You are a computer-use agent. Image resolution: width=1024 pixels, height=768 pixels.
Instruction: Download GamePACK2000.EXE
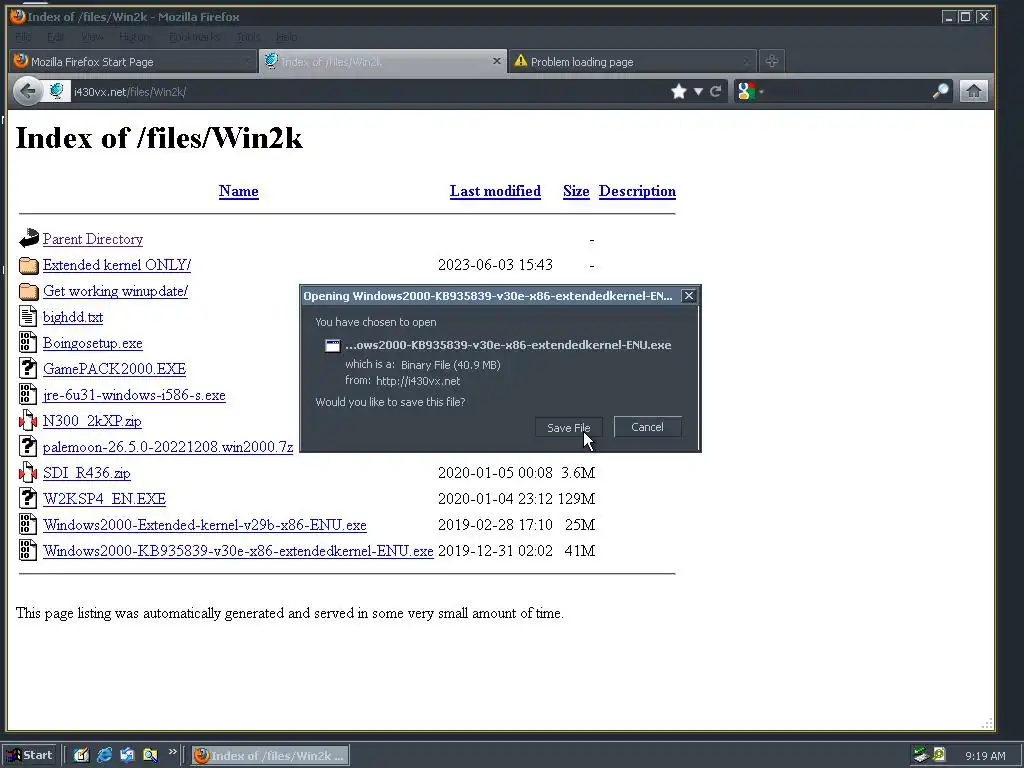point(114,369)
